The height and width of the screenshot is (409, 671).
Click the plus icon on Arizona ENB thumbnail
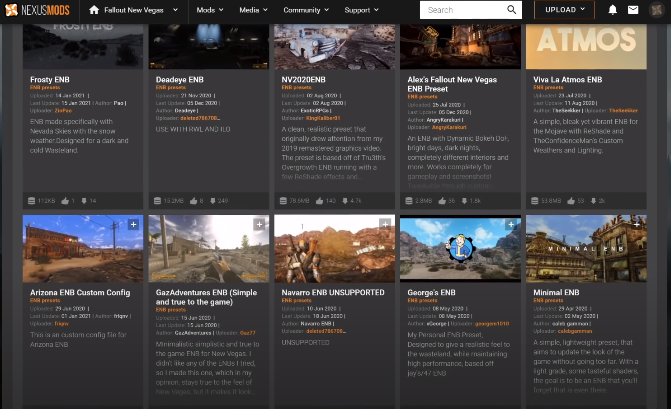pos(134,225)
